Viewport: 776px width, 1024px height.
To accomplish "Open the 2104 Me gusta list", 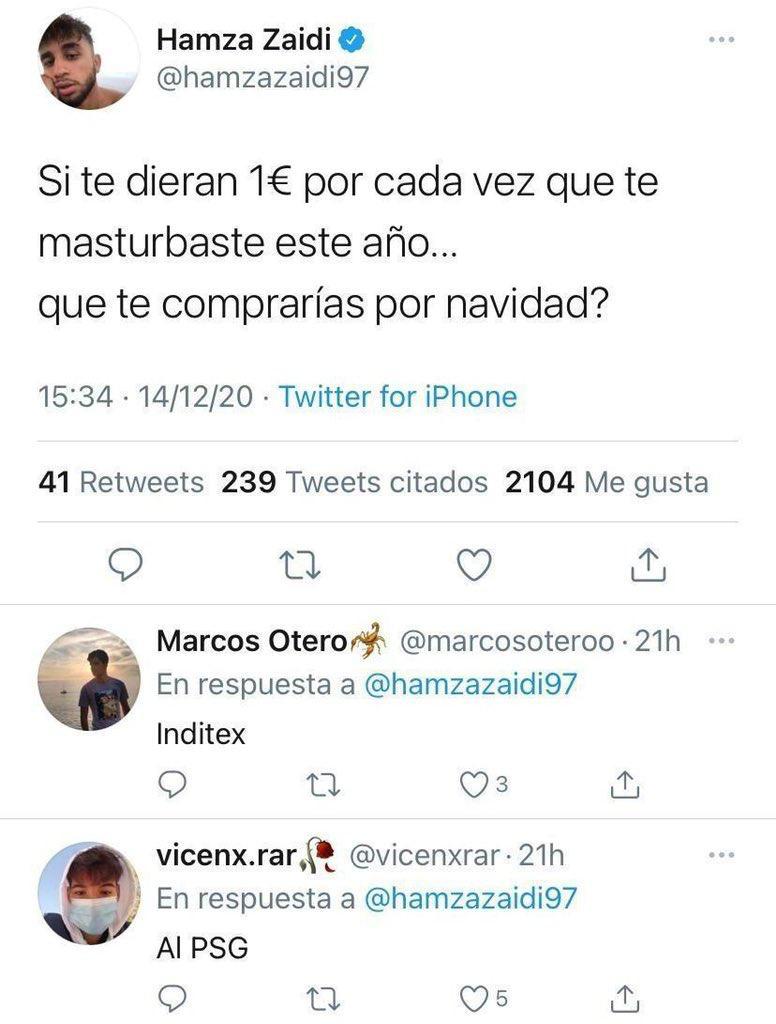I will [607, 483].
